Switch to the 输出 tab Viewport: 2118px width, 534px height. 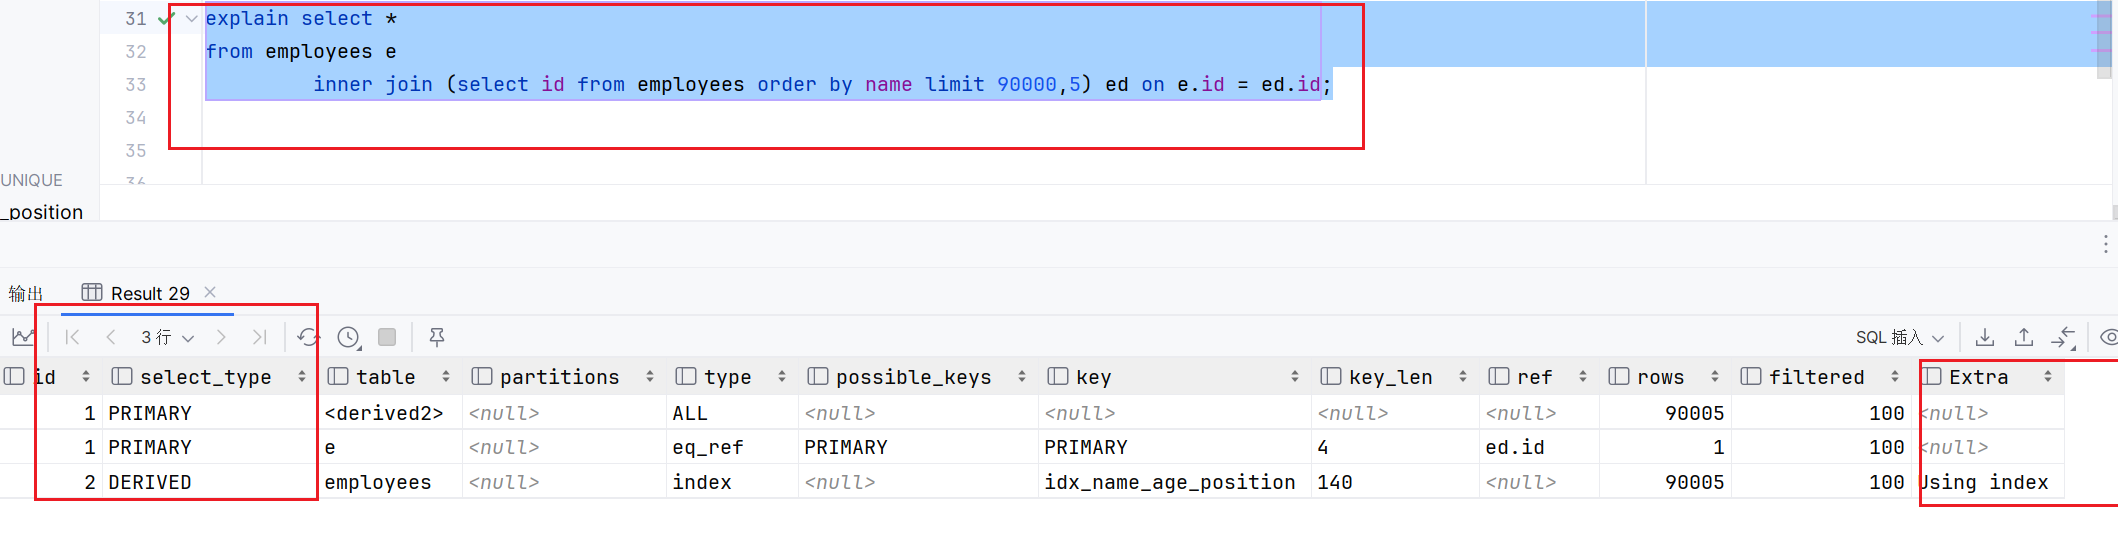click(x=26, y=293)
